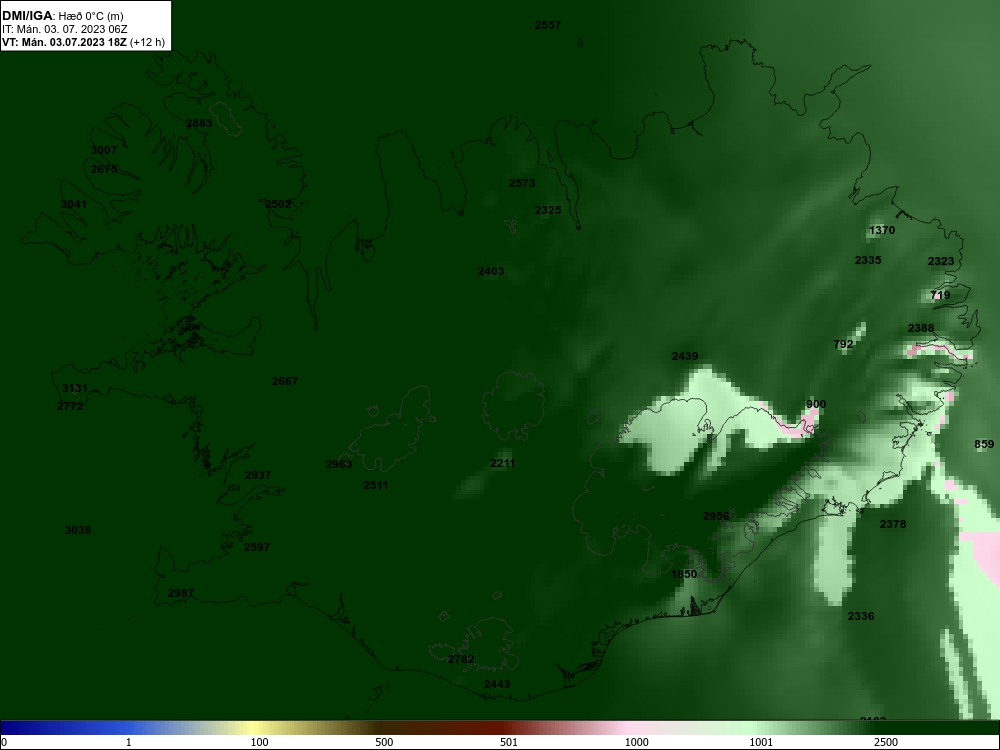Click the DMI/IGA title label
The image size is (1000, 750).
coord(28,16)
